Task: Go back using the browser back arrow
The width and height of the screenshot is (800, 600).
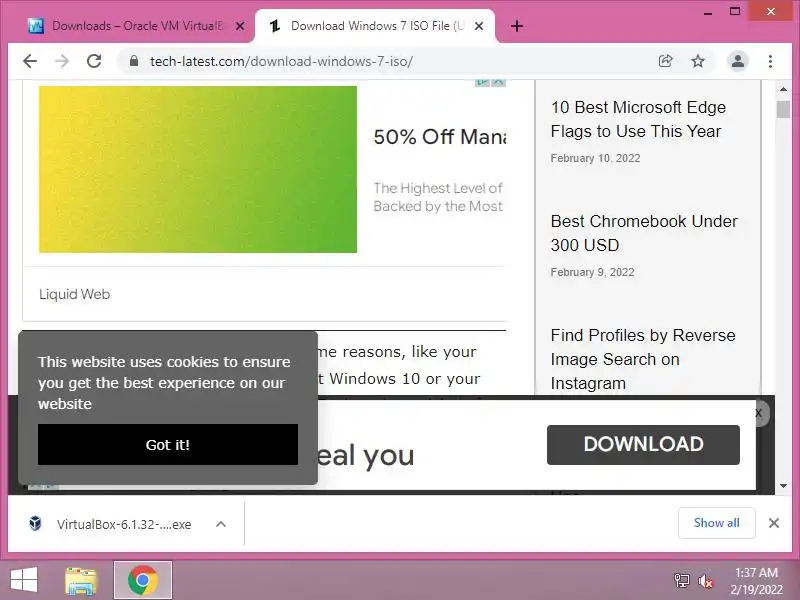Action: (x=30, y=61)
